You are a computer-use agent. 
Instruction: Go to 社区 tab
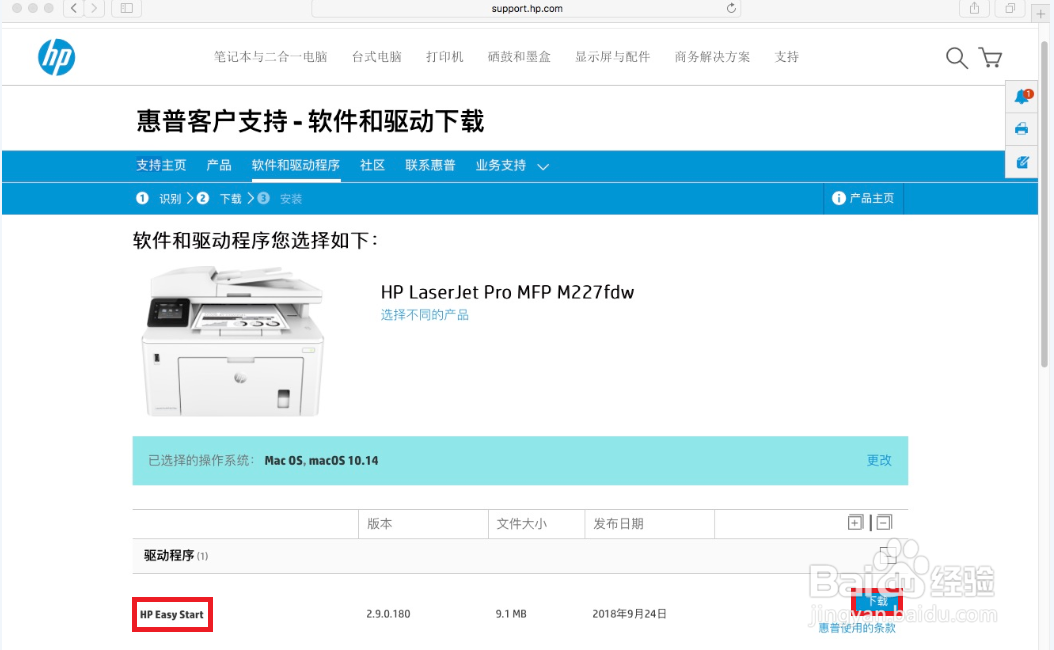[x=372, y=165]
